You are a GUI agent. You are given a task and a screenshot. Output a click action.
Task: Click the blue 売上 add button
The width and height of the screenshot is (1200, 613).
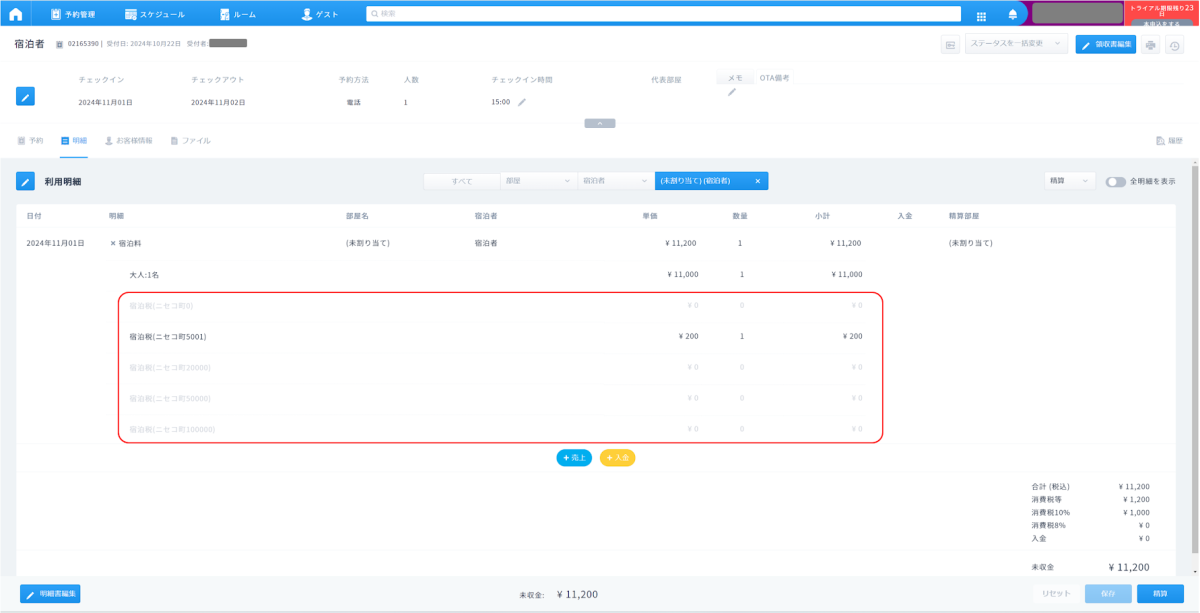(x=574, y=458)
